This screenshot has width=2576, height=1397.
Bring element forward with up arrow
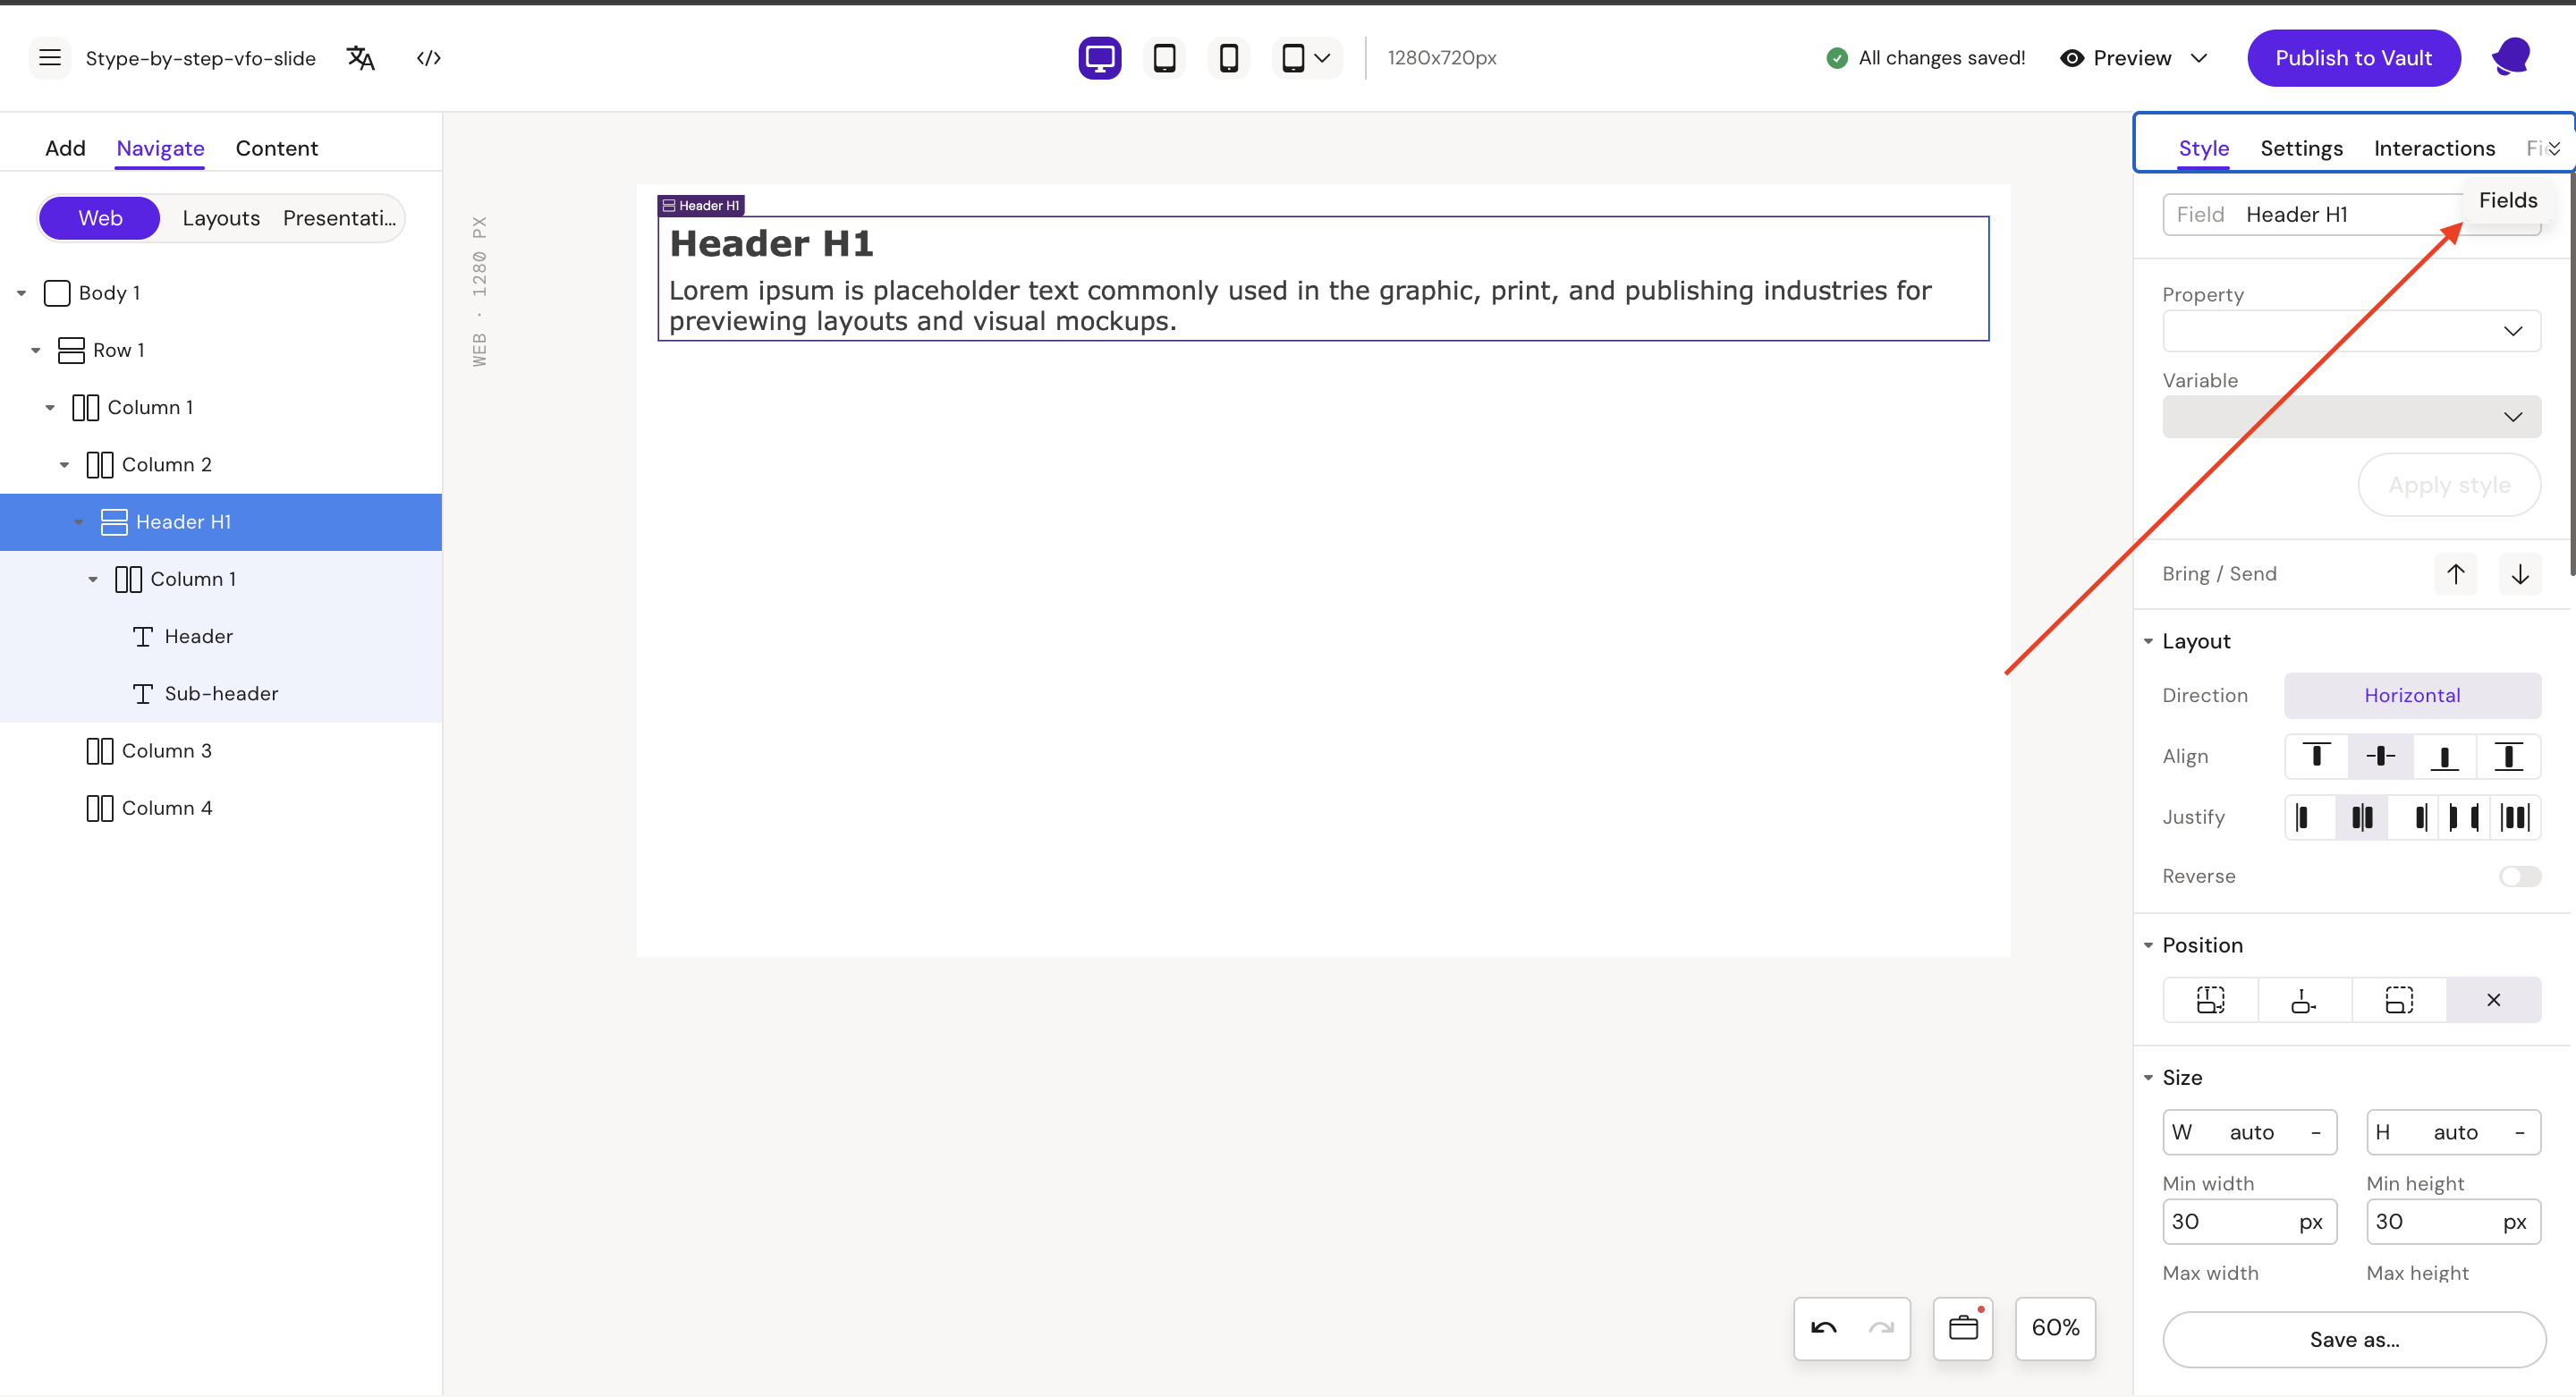pos(2456,574)
